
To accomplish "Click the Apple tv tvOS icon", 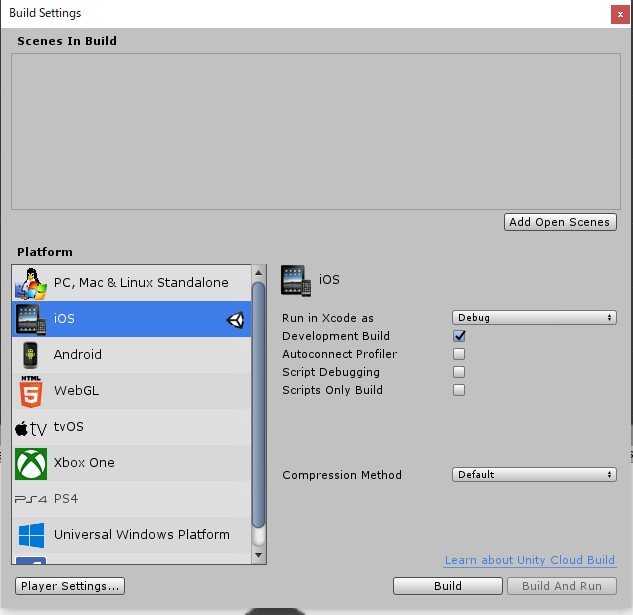I will (x=31, y=428).
